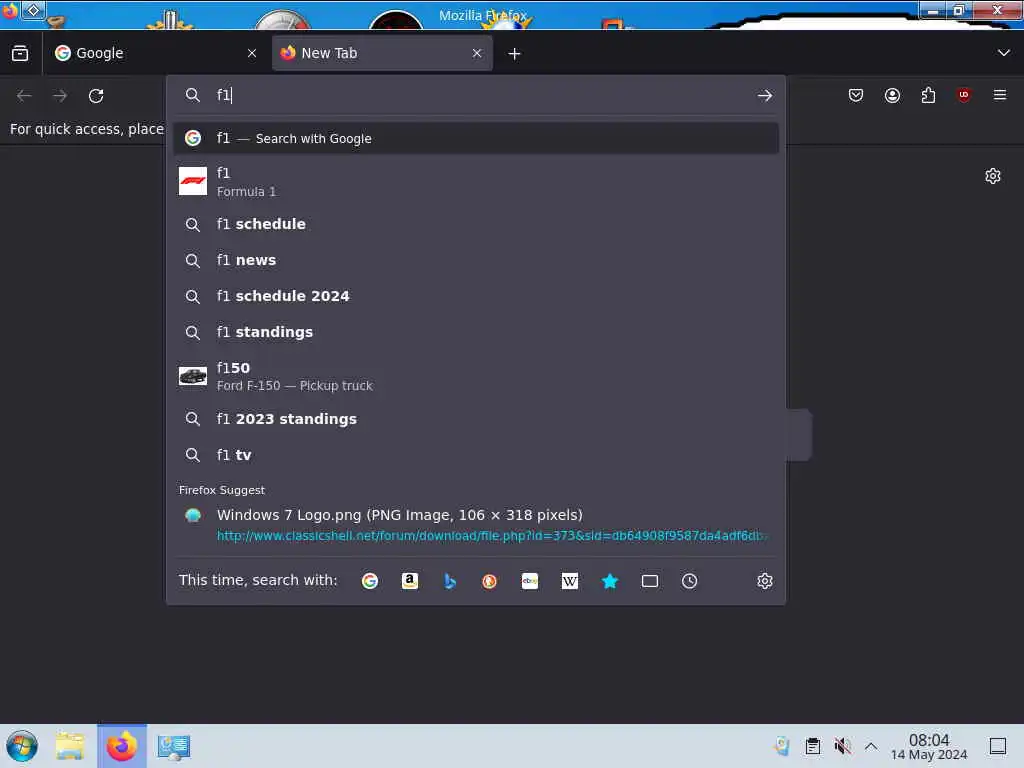Open the Firefox account icon
1024x768 pixels.
[892, 95]
